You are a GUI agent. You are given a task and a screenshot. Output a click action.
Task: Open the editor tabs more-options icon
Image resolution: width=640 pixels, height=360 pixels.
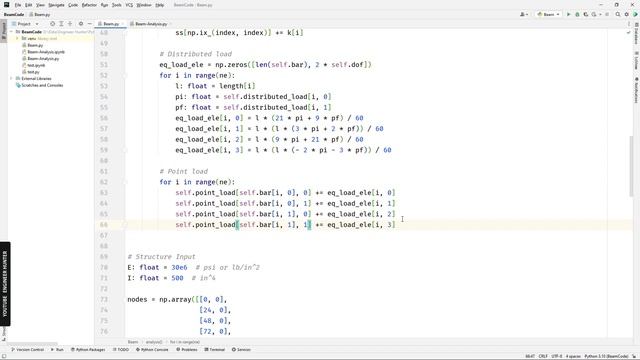pyautogui.click(x=629, y=24)
